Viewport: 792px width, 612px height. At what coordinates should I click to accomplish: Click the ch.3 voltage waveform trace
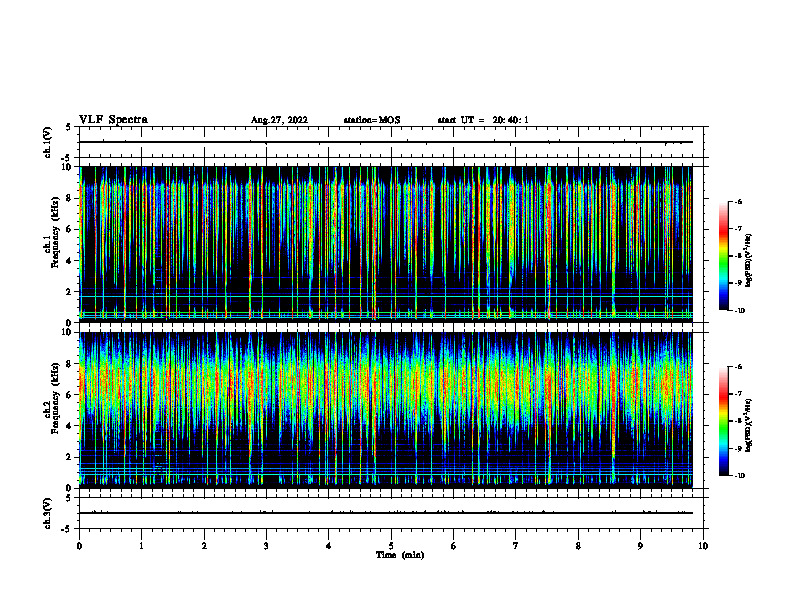pos(386,513)
